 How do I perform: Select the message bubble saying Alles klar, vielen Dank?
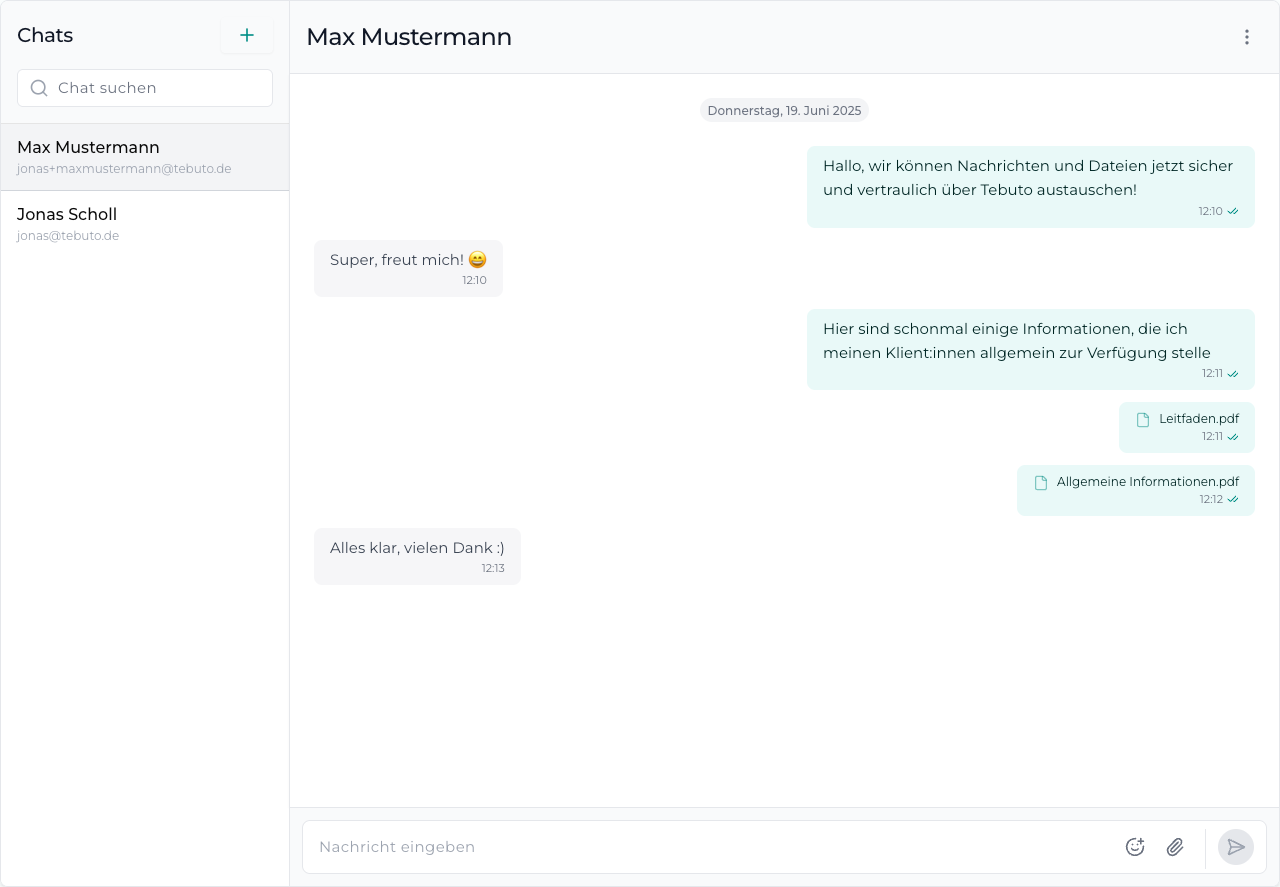pyautogui.click(x=417, y=548)
